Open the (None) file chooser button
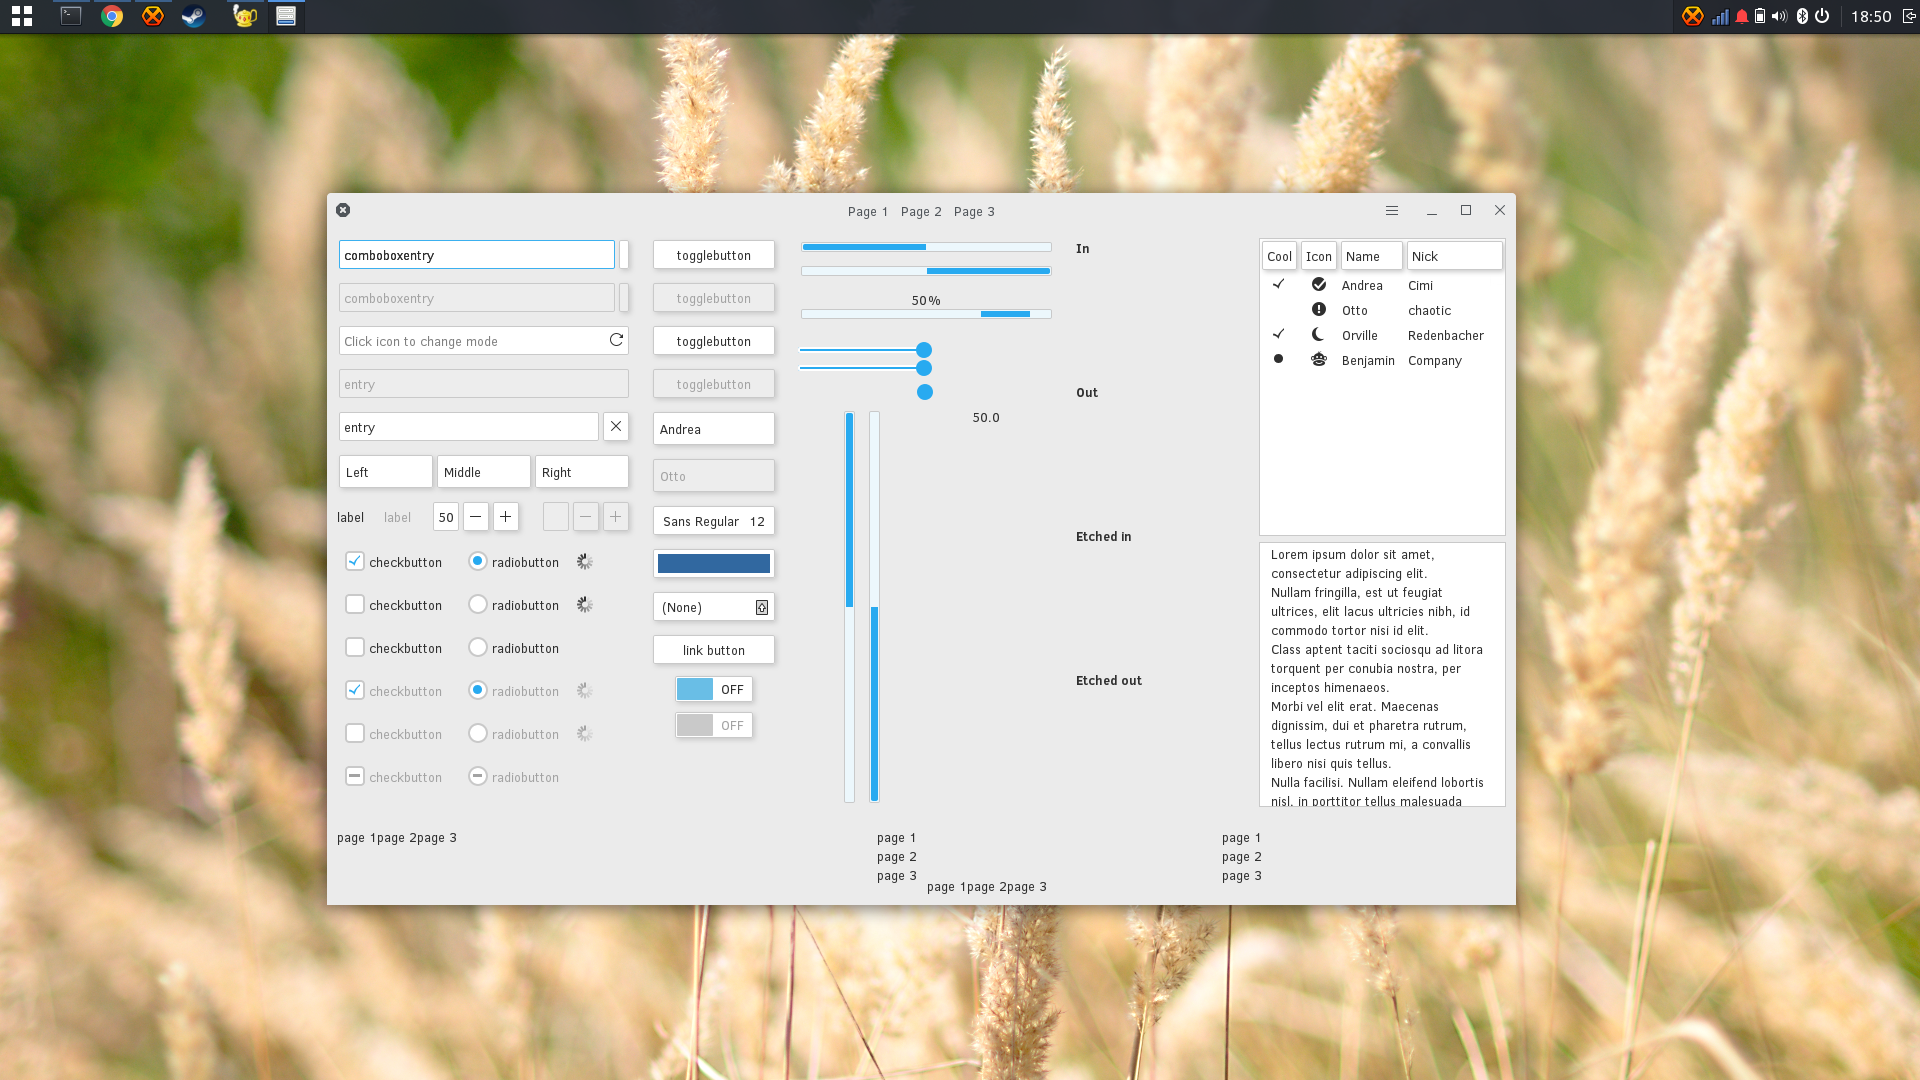 pyautogui.click(x=714, y=607)
